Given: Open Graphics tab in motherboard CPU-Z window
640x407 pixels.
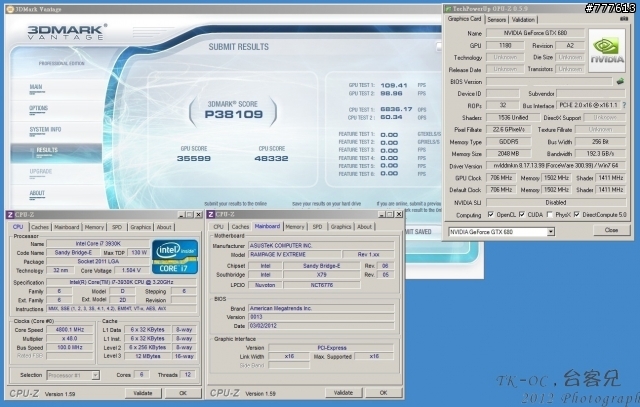Looking at the screenshot, I should 341,227.
